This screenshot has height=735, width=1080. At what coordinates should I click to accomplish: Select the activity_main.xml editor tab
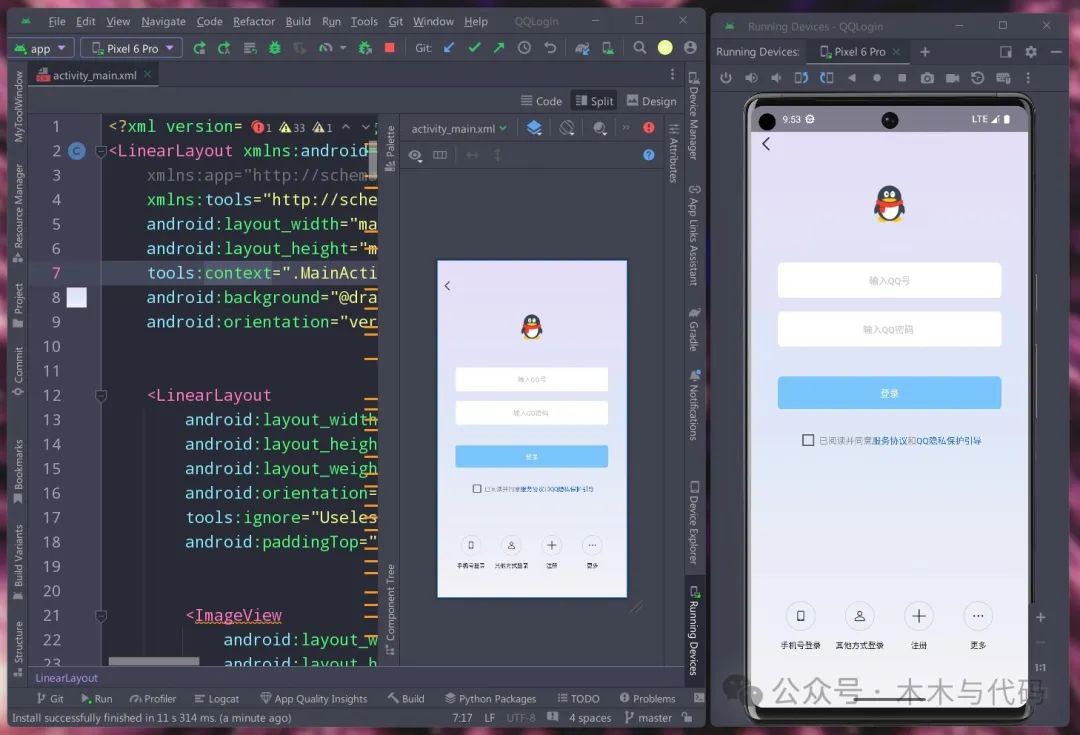pos(94,75)
